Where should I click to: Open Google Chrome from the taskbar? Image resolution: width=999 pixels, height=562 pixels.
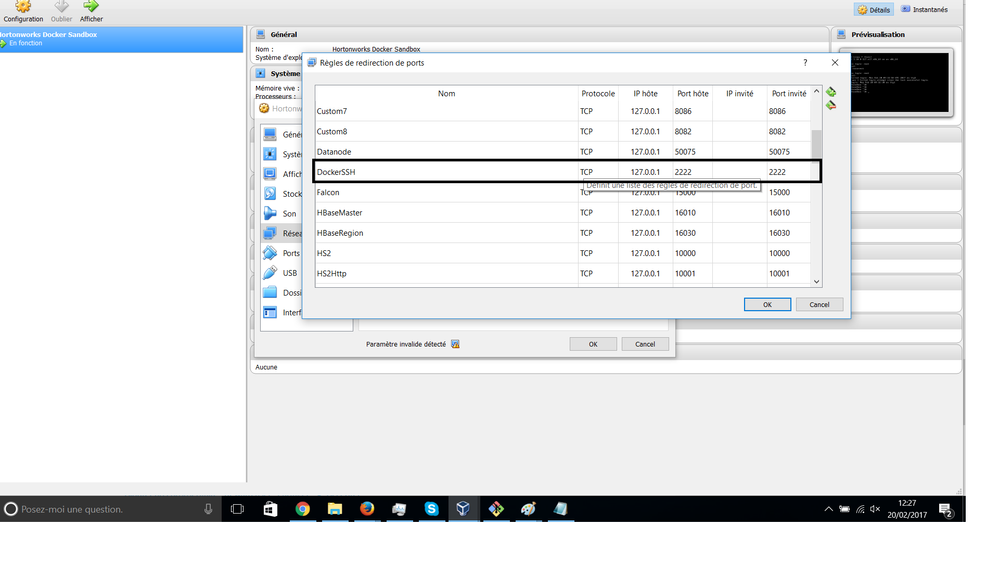(x=302, y=509)
